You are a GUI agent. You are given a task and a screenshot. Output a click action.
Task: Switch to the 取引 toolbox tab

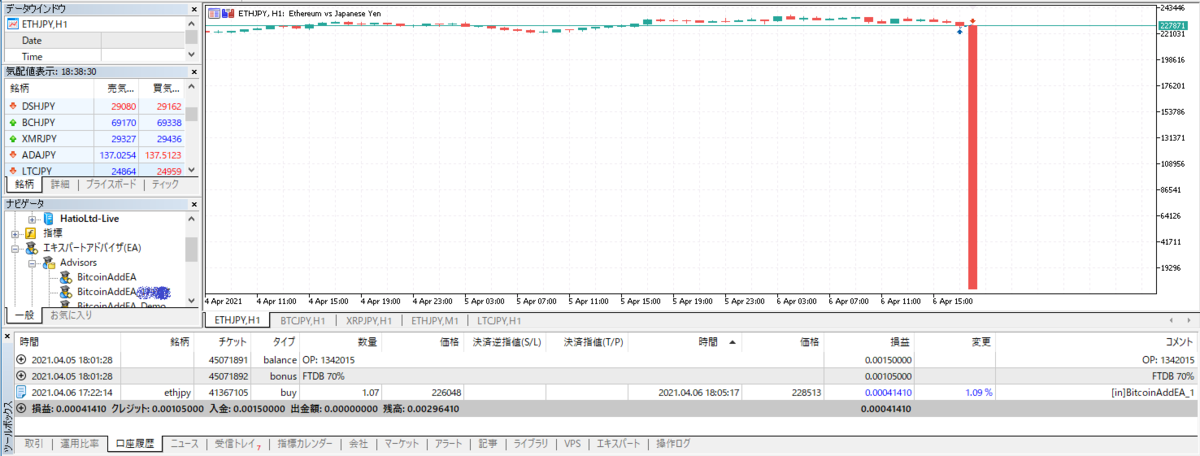(33, 442)
